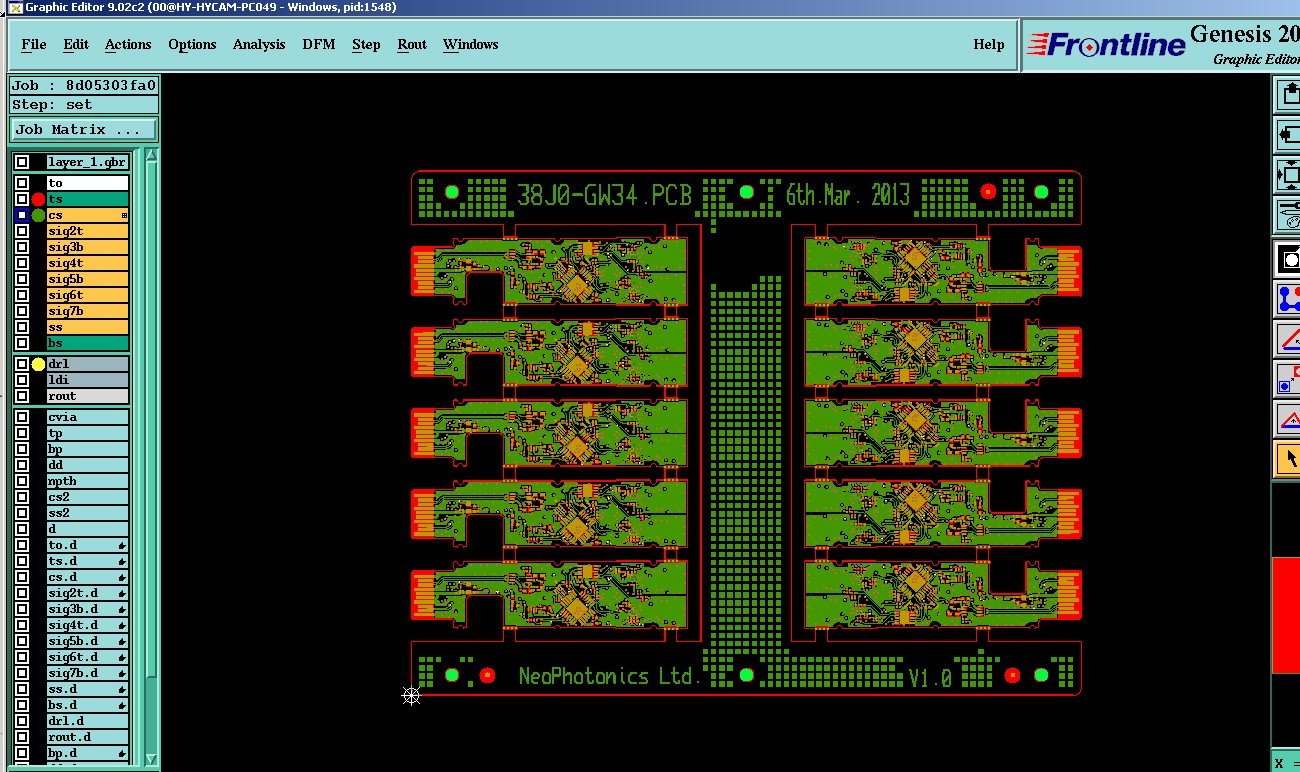Viewport: 1300px width, 772px height.
Task: Select the ss layer name
Action: click(x=88, y=327)
